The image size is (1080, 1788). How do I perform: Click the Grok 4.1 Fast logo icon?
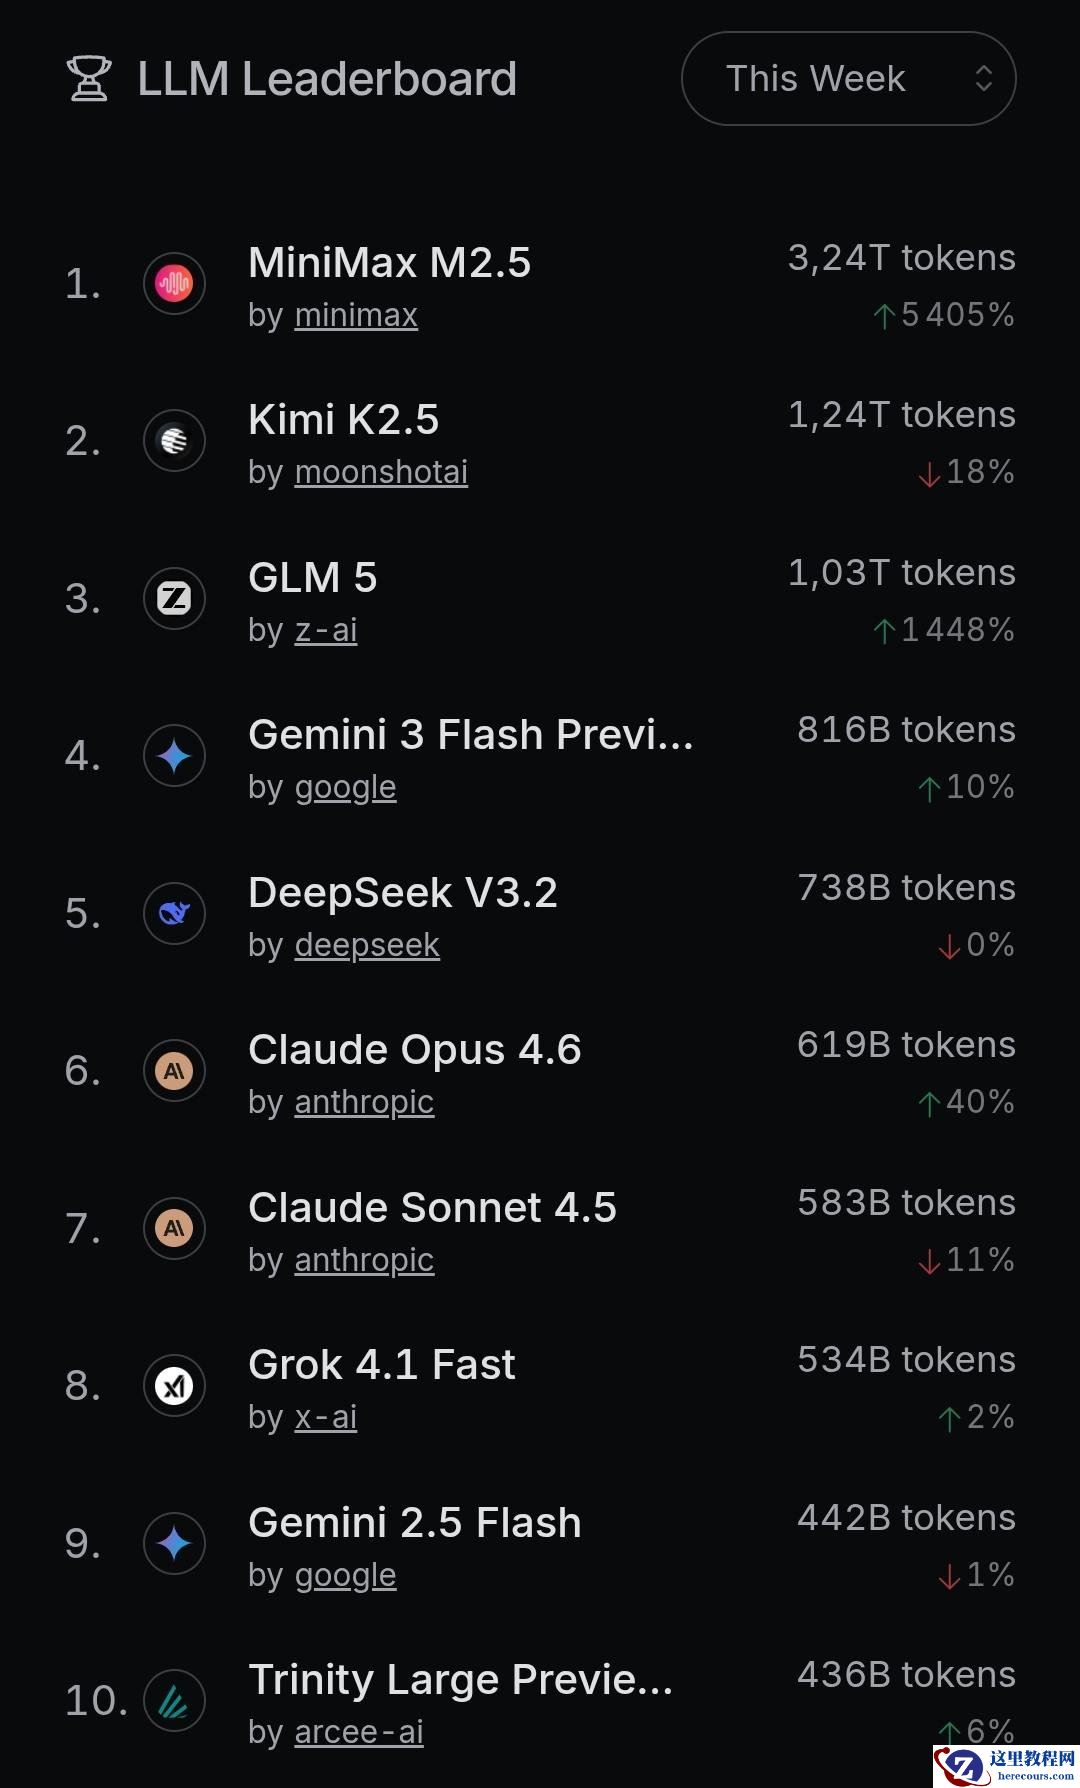174,1386
